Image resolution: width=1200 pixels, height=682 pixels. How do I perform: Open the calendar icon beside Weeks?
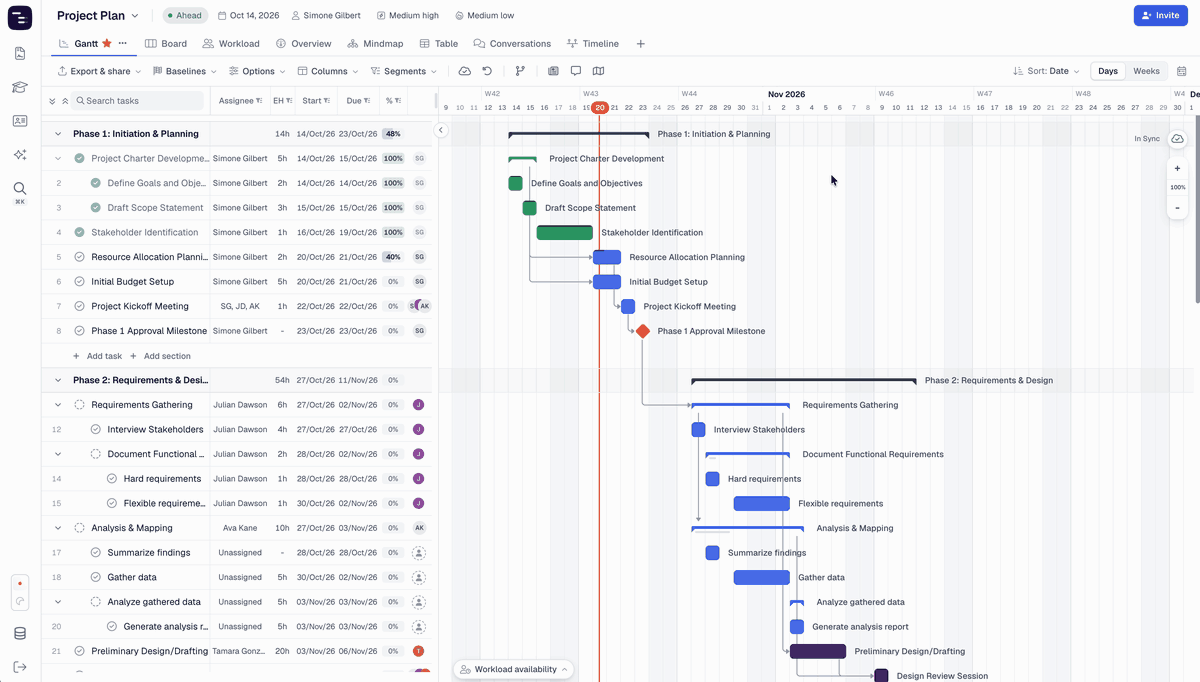1182,71
